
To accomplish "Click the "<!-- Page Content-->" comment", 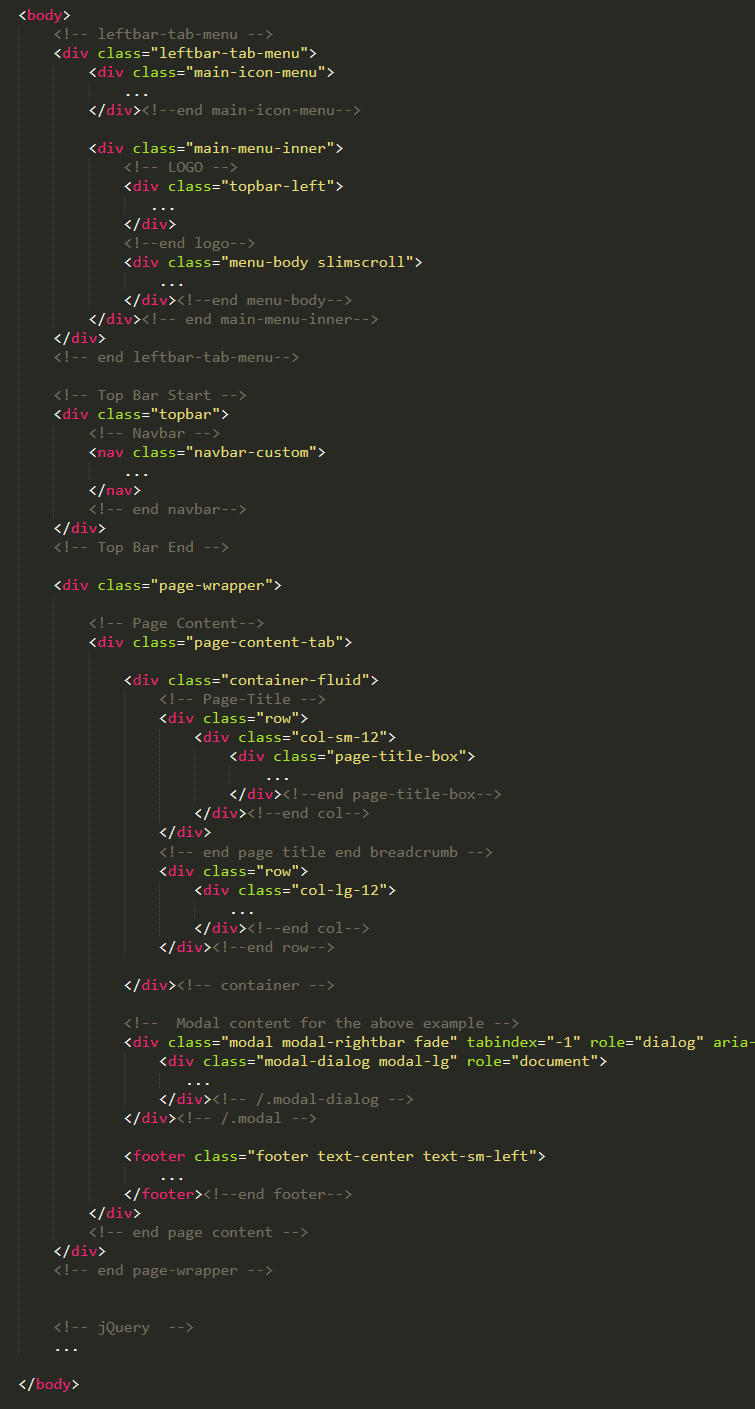I will (177, 623).
